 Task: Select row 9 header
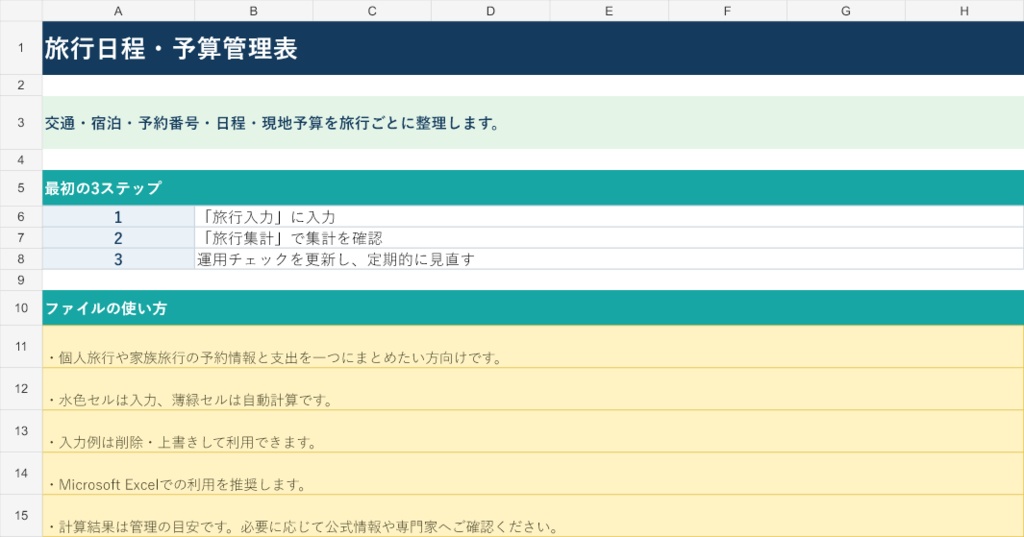[x=21, y=280]
